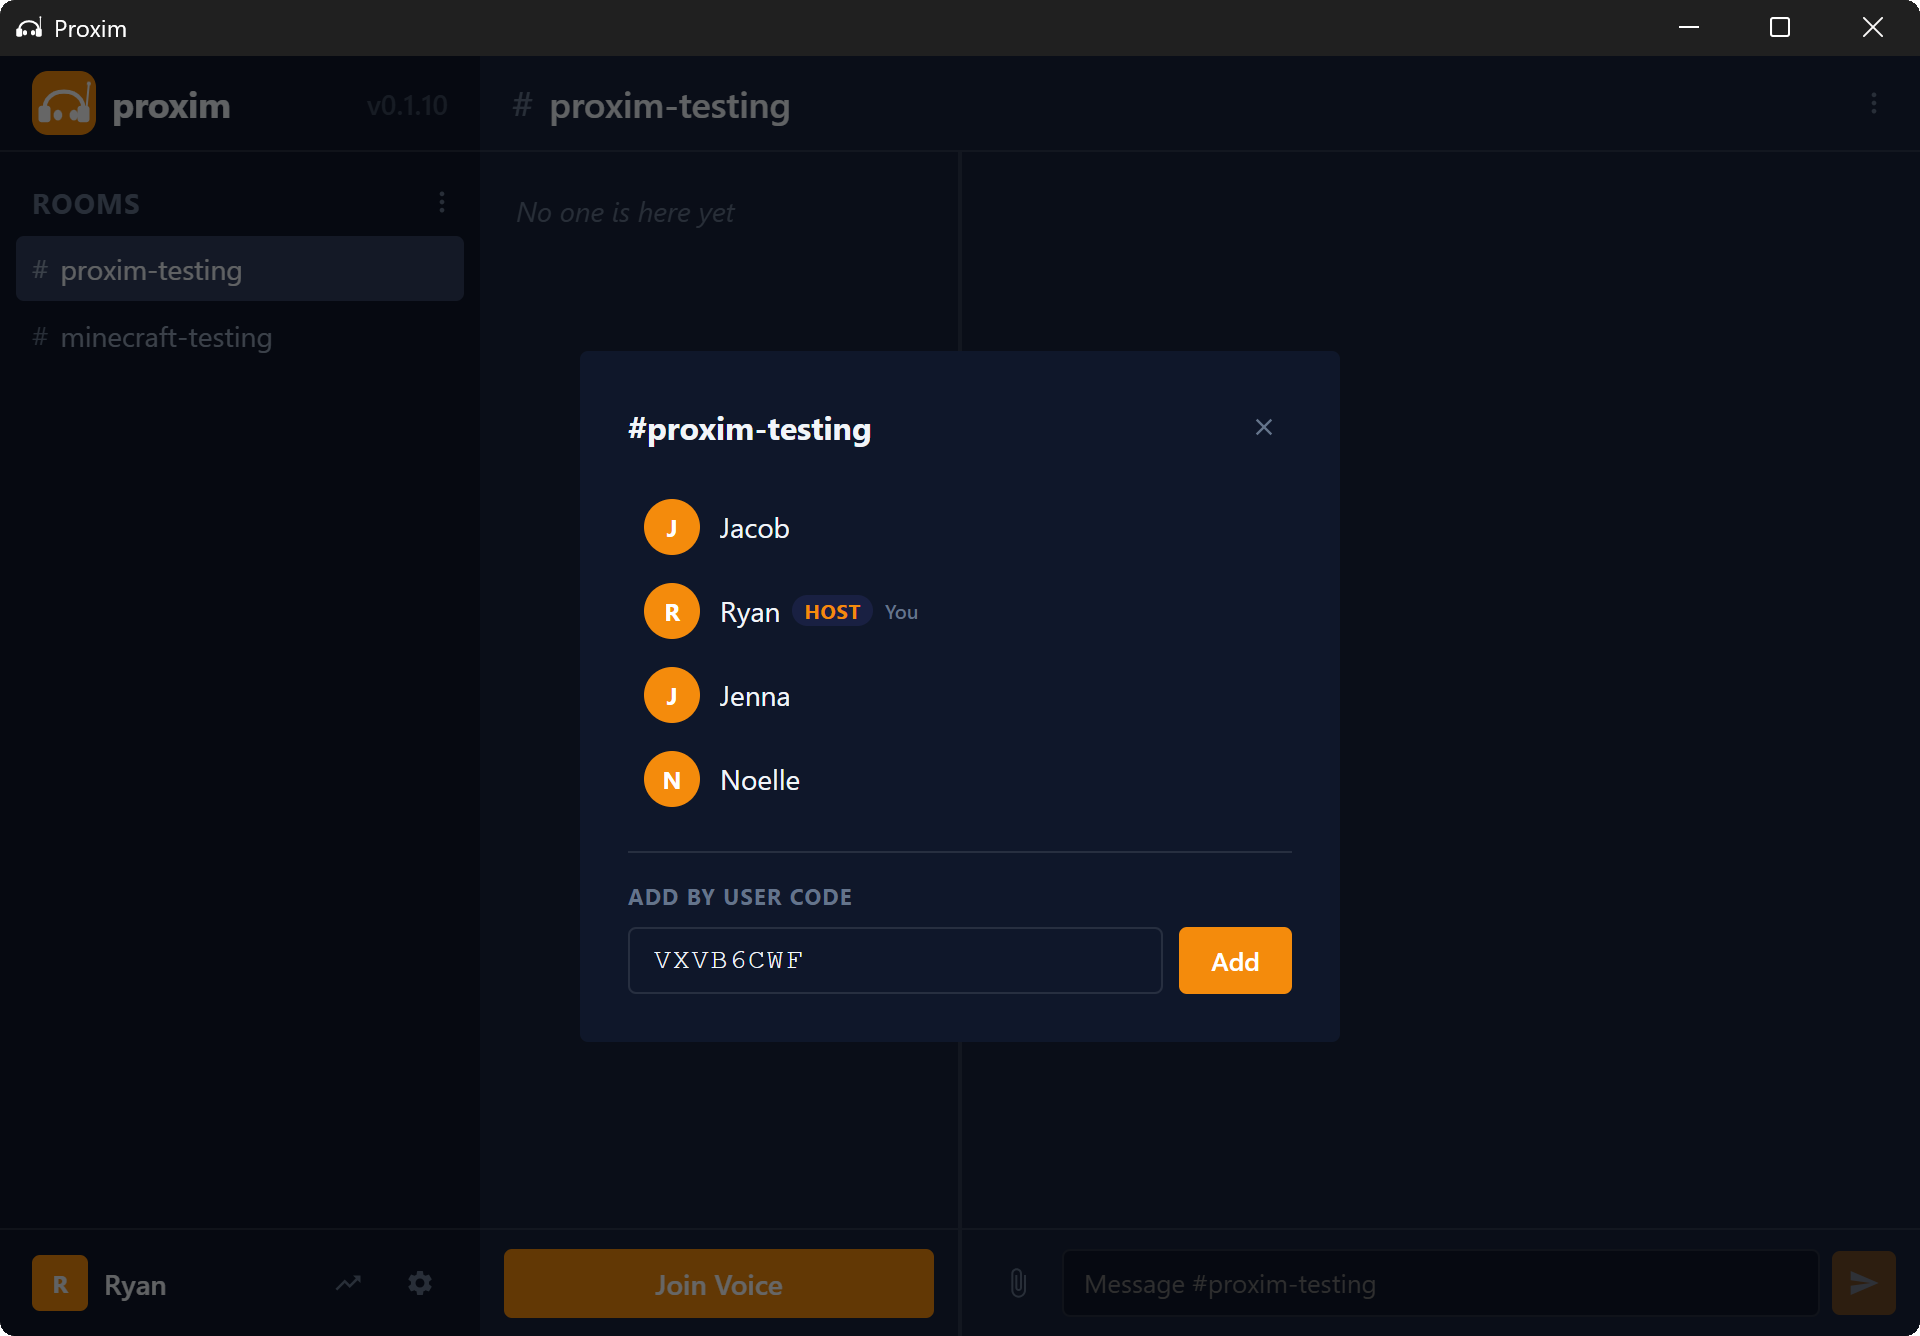Click the HOST badge next to Ryan

click(831, 611)
